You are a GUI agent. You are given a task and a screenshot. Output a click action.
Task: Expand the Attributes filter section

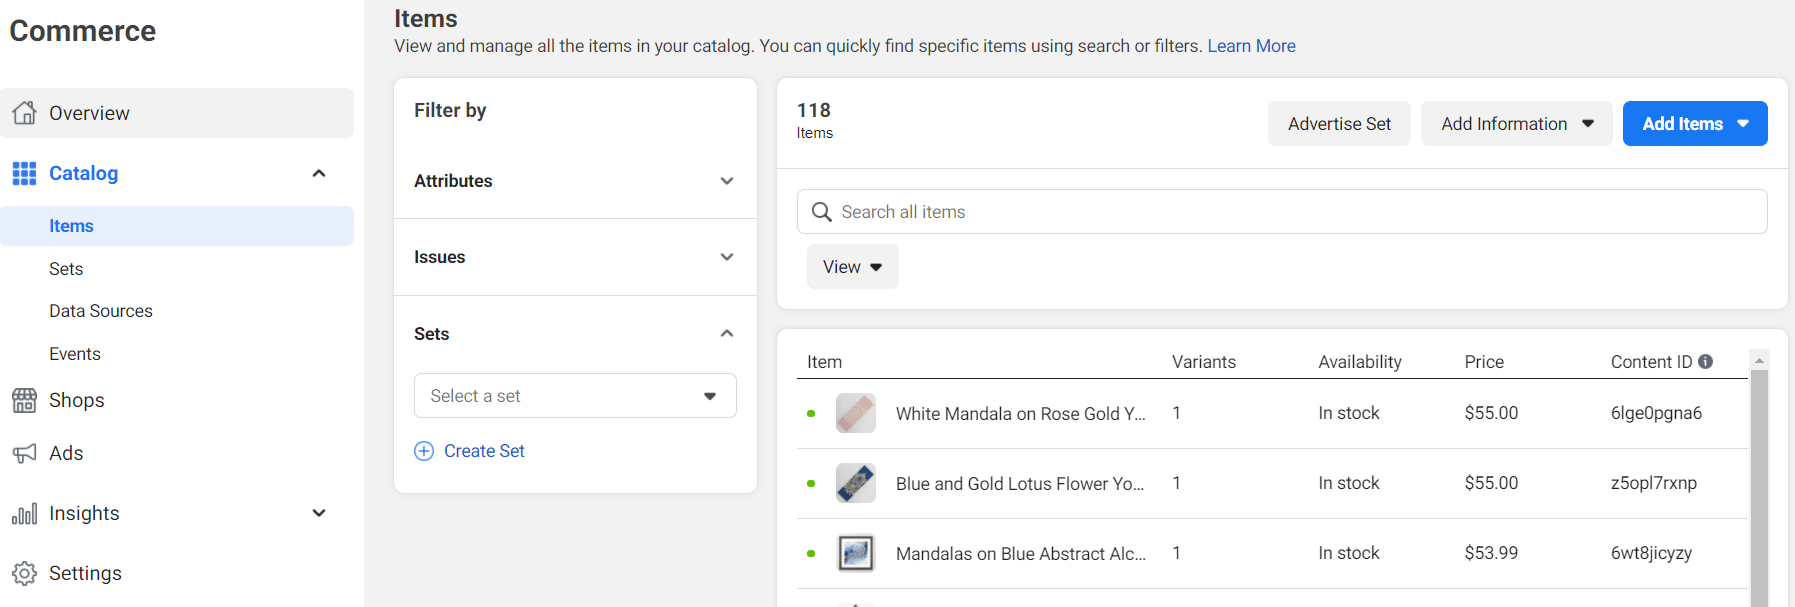575,181
